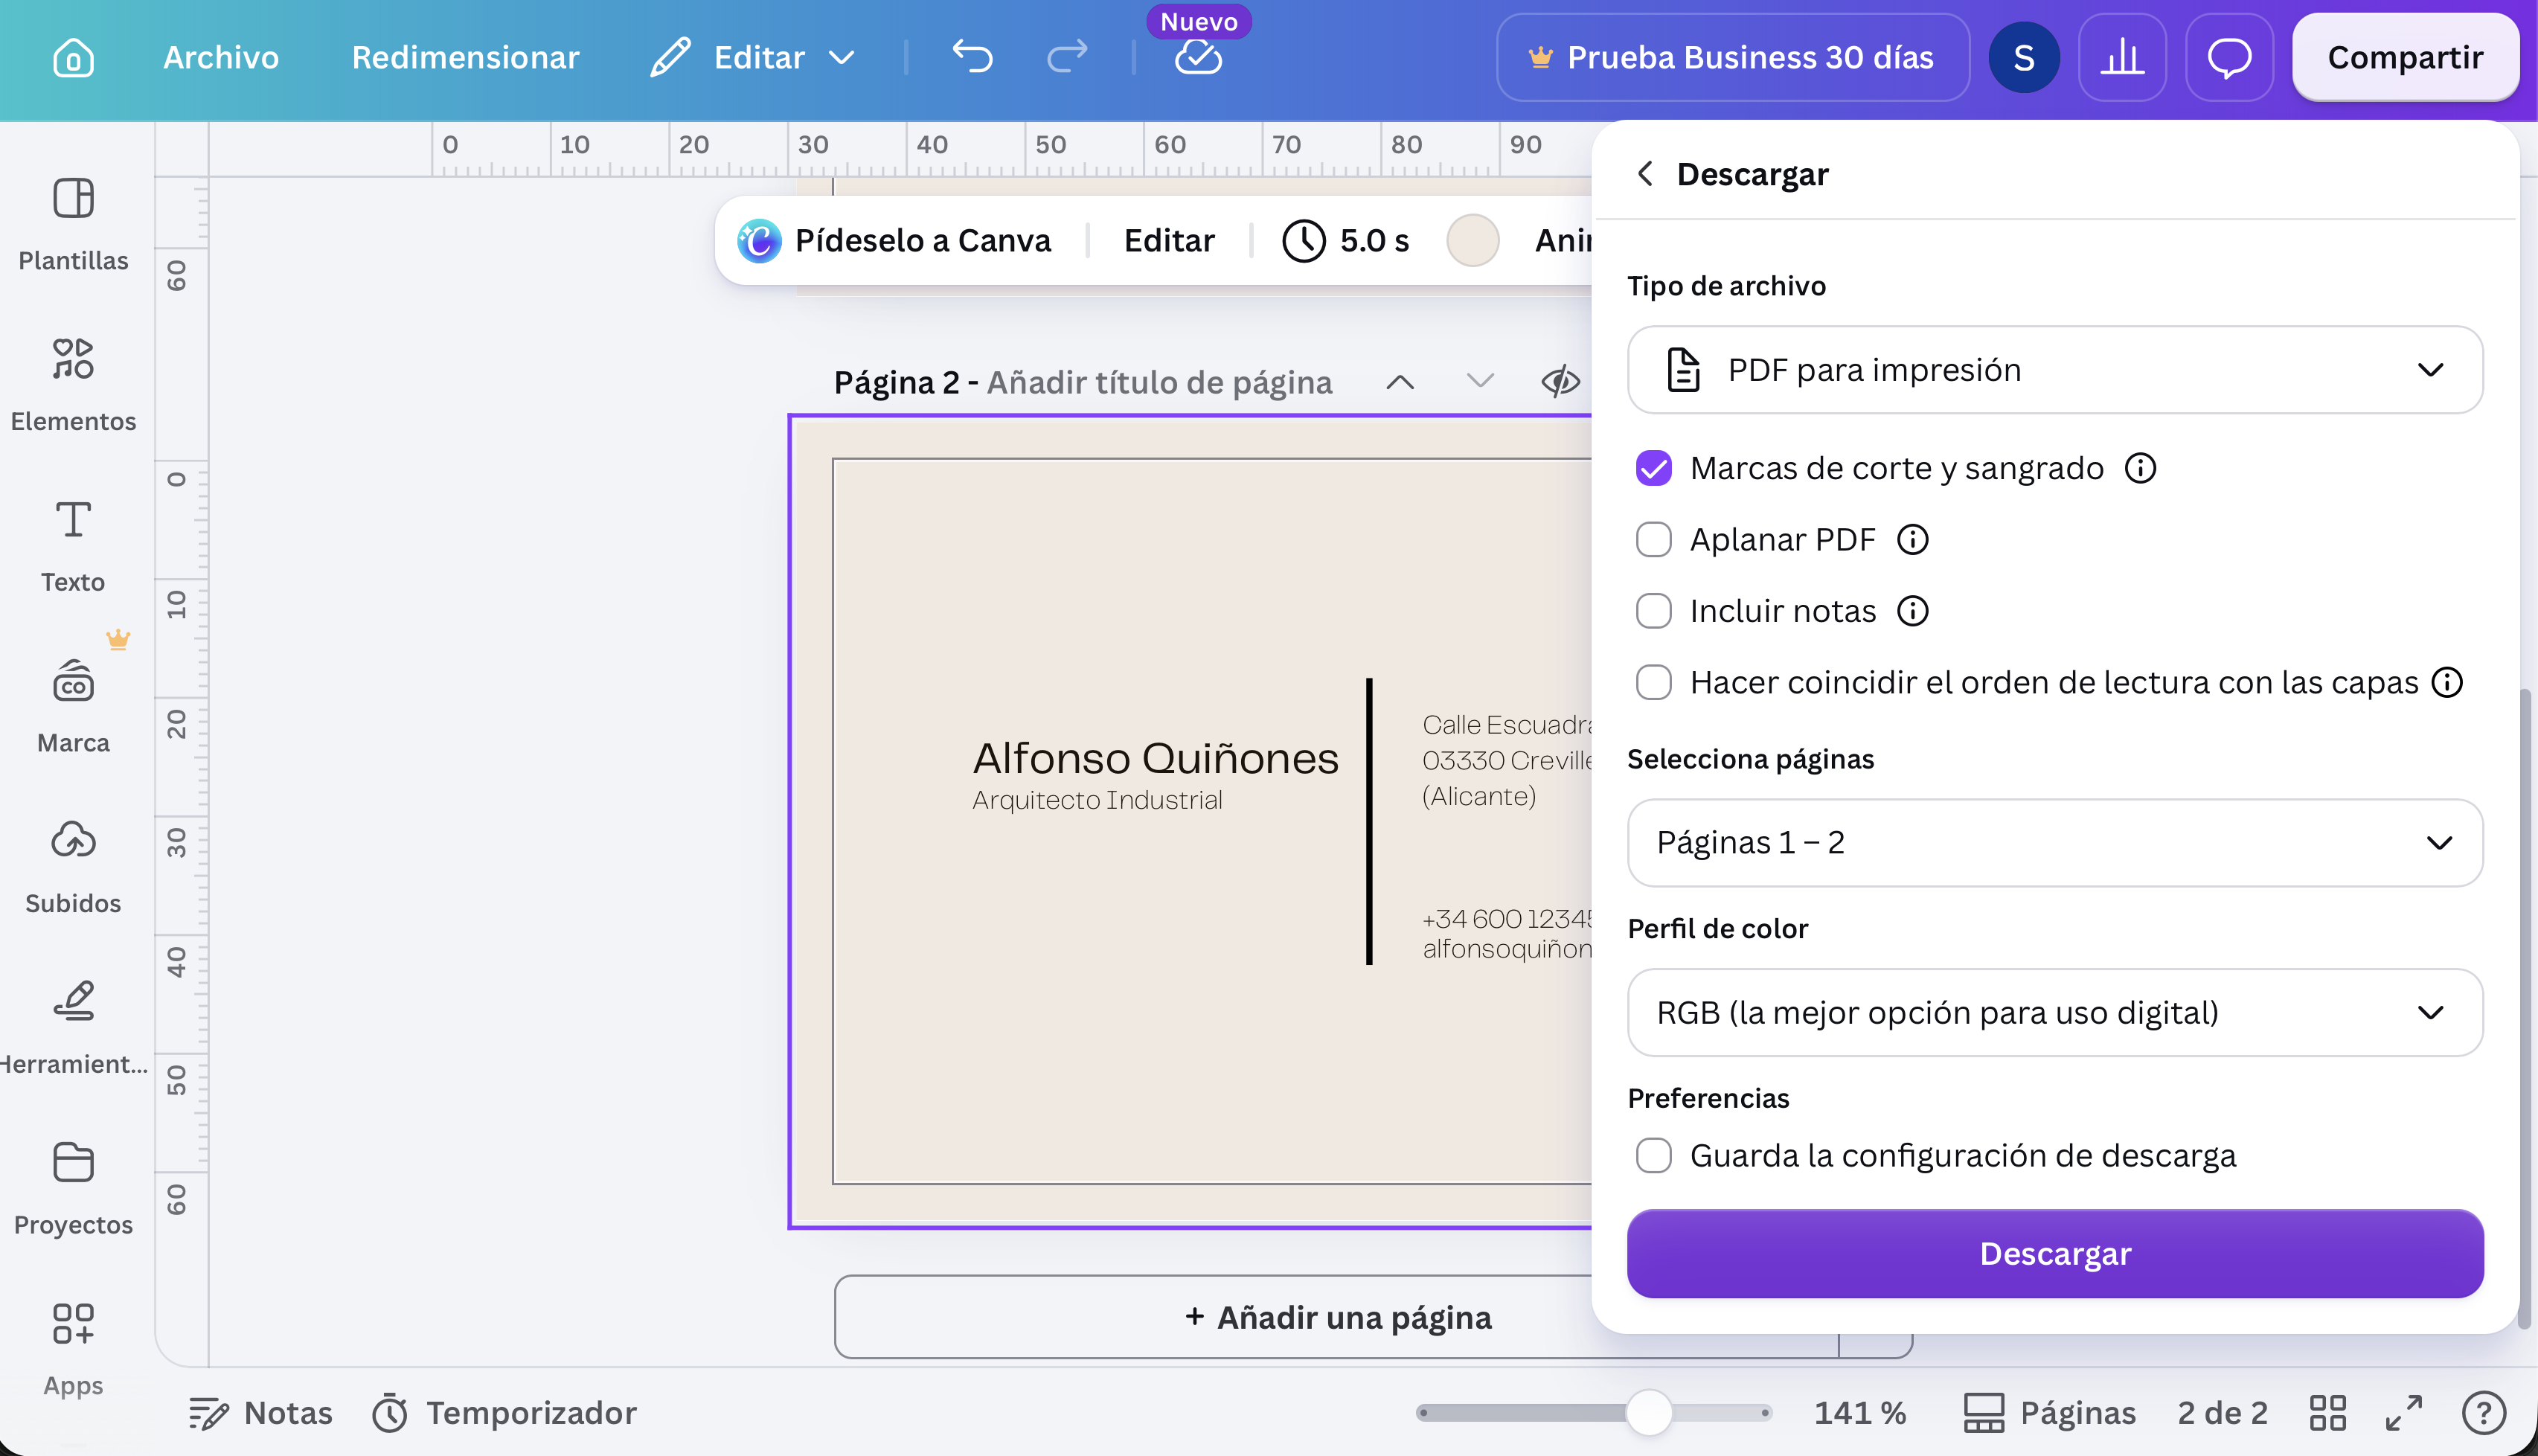
Task: Enable Aplanar PDF checkbox
Action: (x=1653, y=540)
